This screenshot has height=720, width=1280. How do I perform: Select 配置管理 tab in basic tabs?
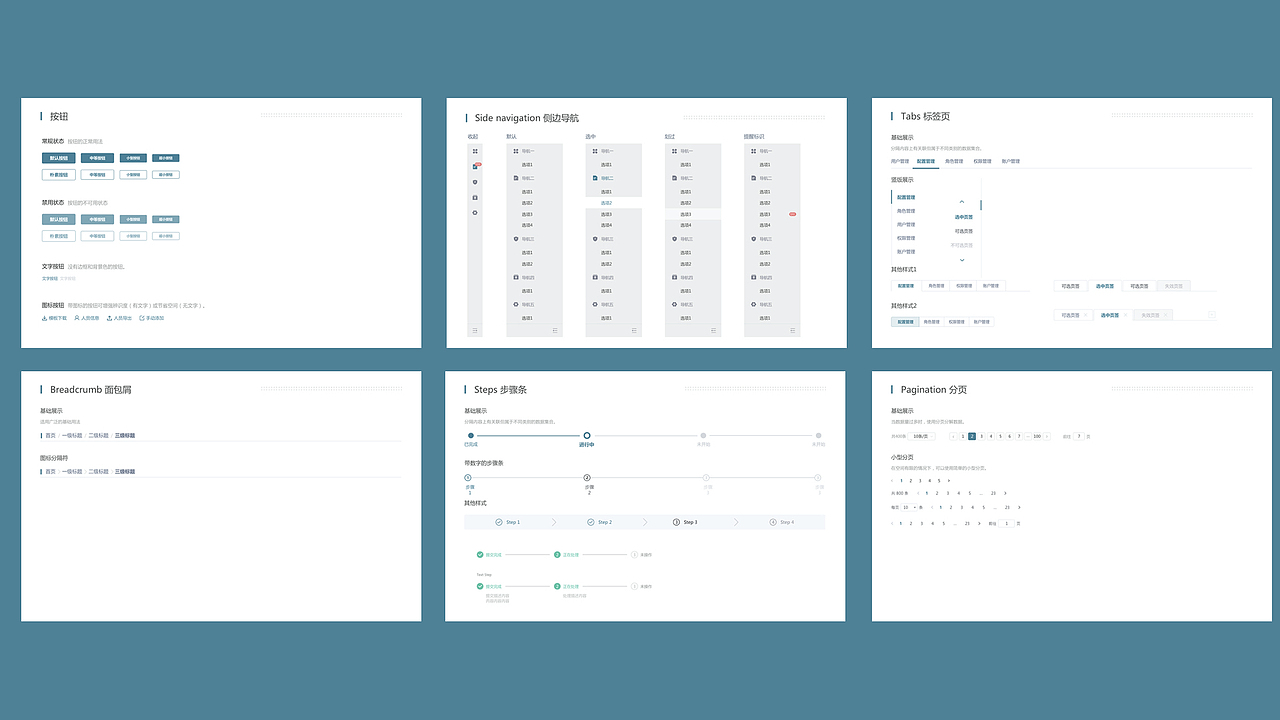point(926,161)
